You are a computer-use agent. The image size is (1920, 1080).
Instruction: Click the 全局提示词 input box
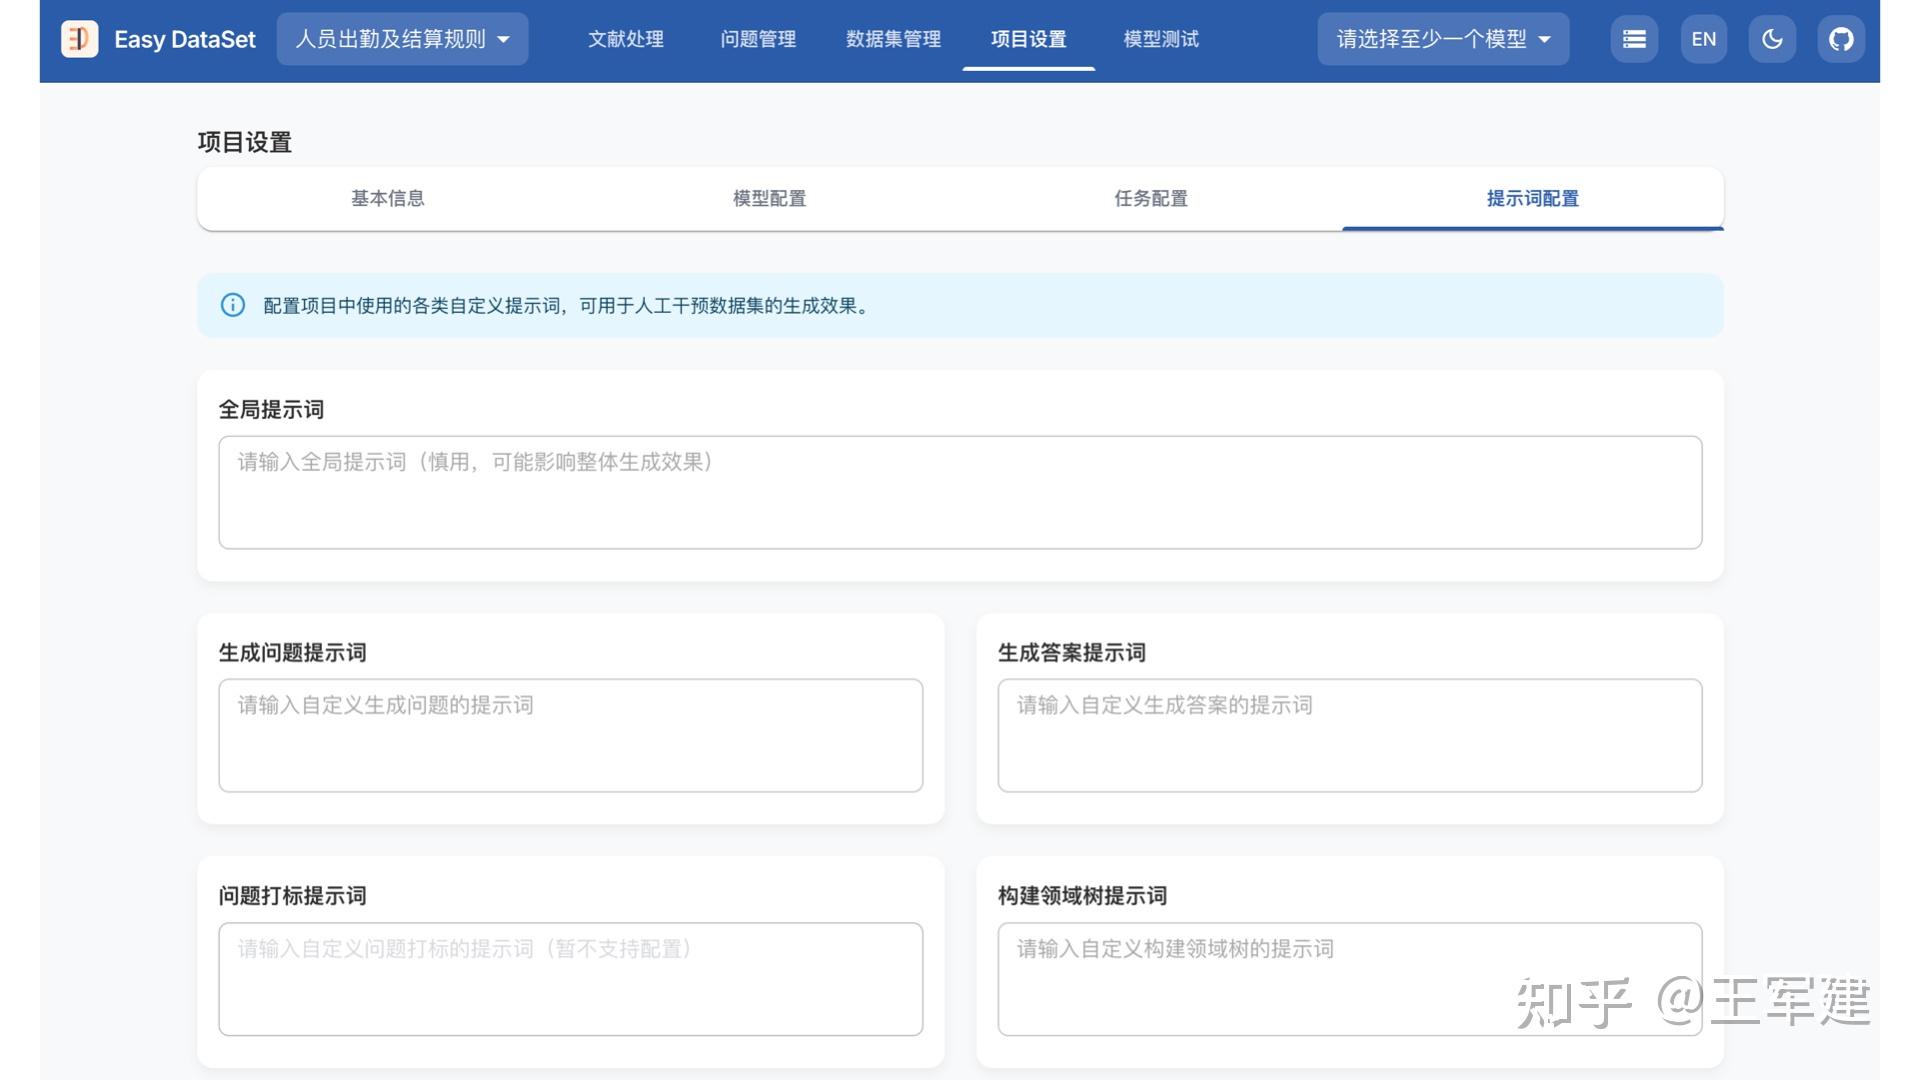pos(960,492)
